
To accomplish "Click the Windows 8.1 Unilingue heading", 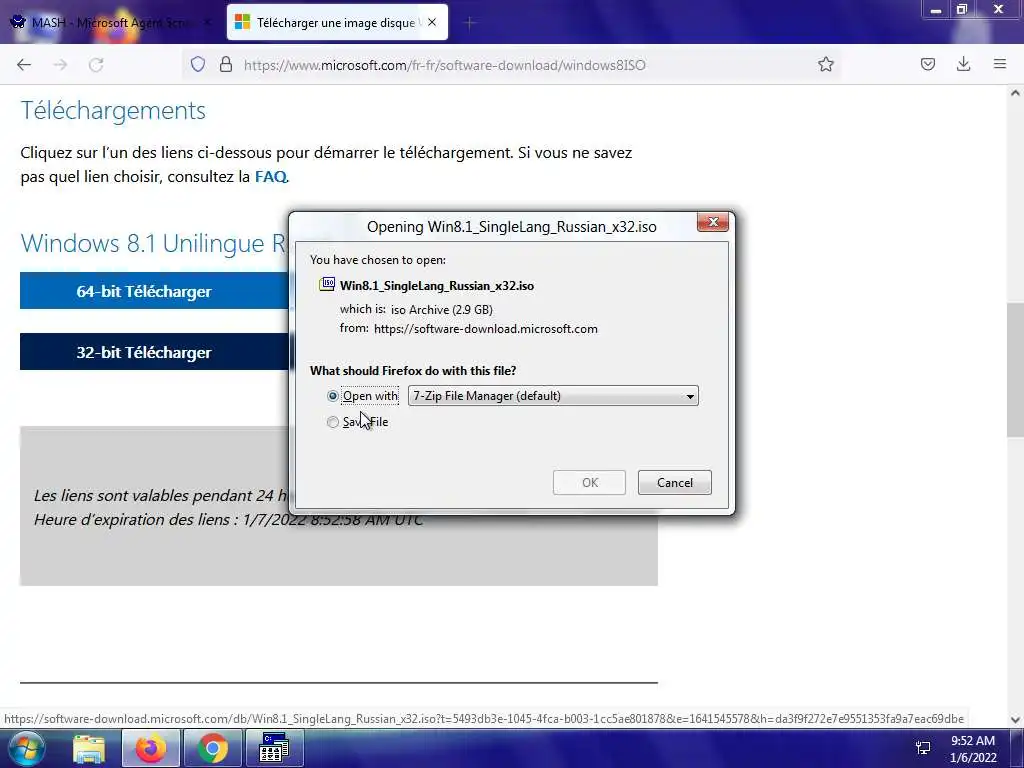I will pyautogui.click(x=153, y=243).
